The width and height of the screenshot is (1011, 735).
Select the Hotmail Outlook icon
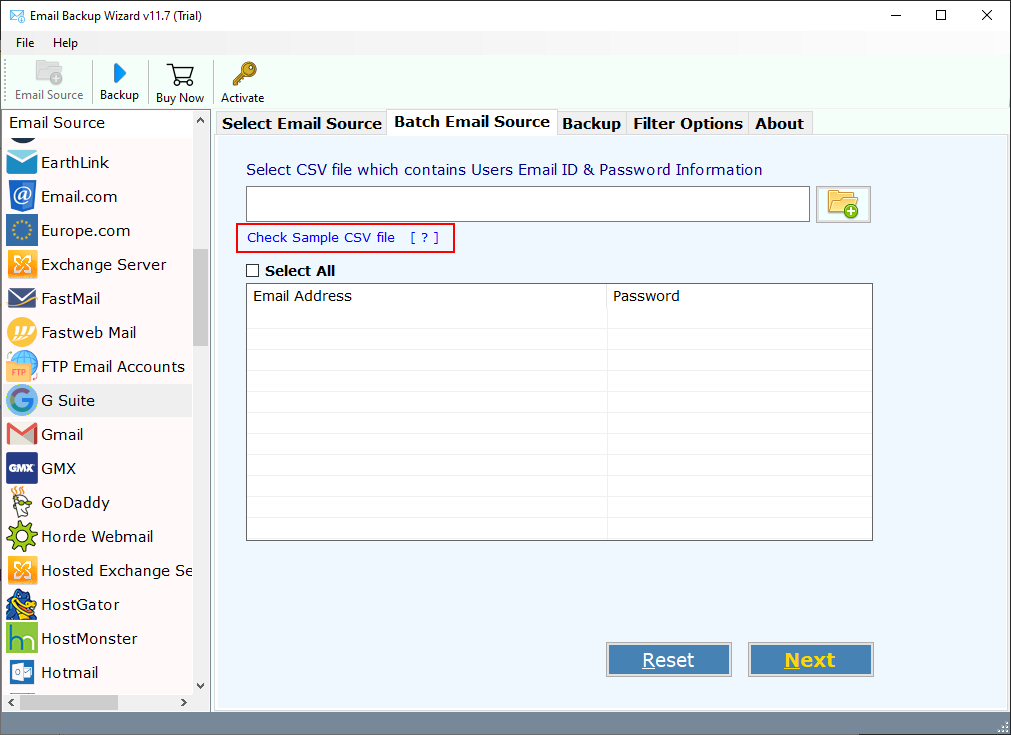[22, 672]
